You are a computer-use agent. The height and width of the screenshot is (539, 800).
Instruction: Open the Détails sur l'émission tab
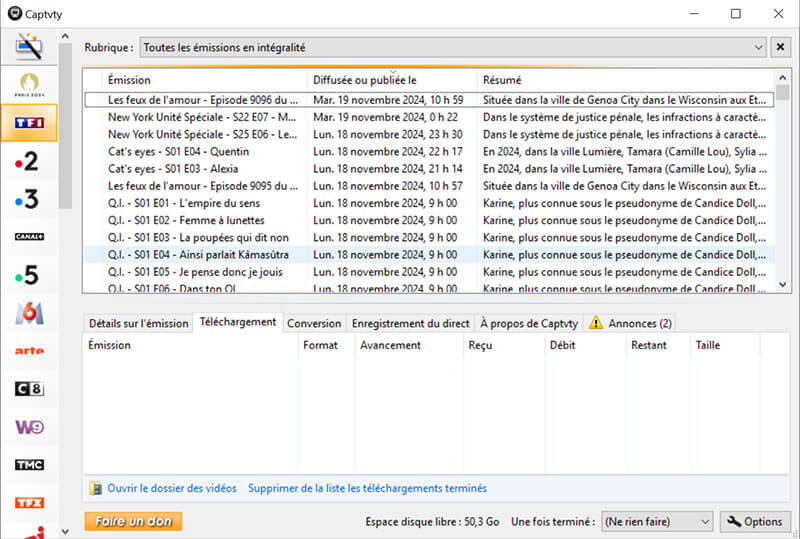(x=138, y=323)
